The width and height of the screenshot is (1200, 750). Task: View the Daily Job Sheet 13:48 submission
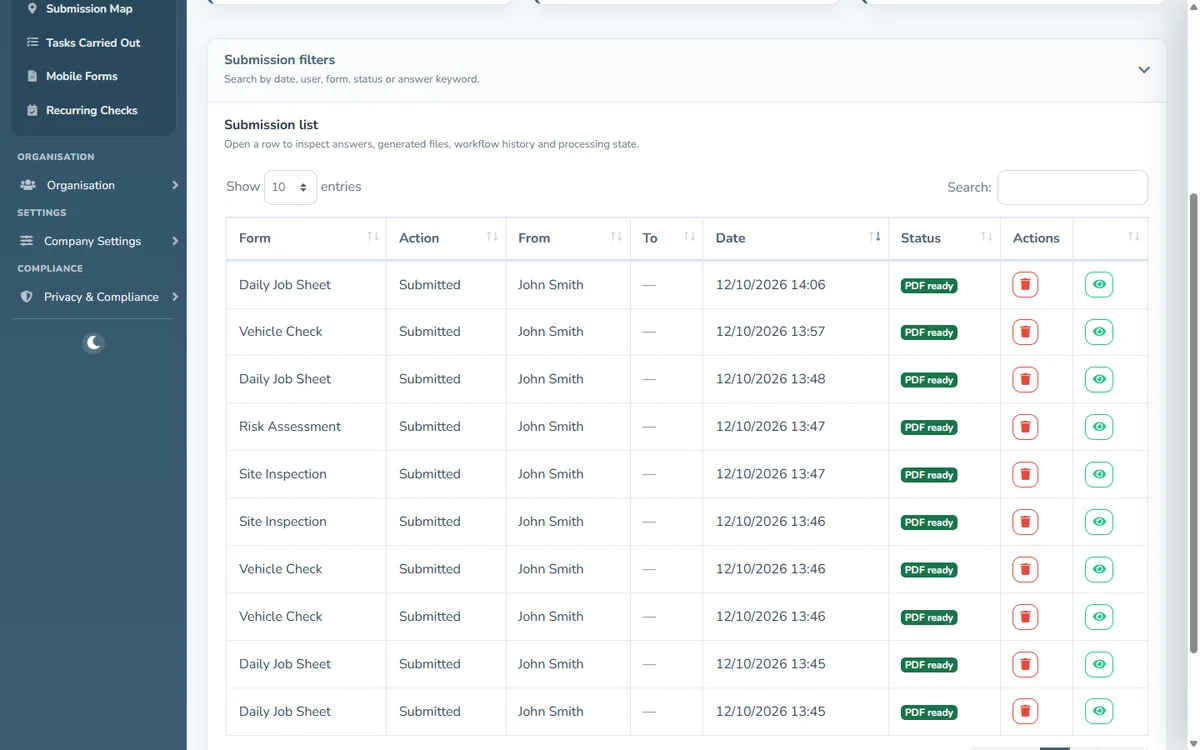coord(1099,379)
